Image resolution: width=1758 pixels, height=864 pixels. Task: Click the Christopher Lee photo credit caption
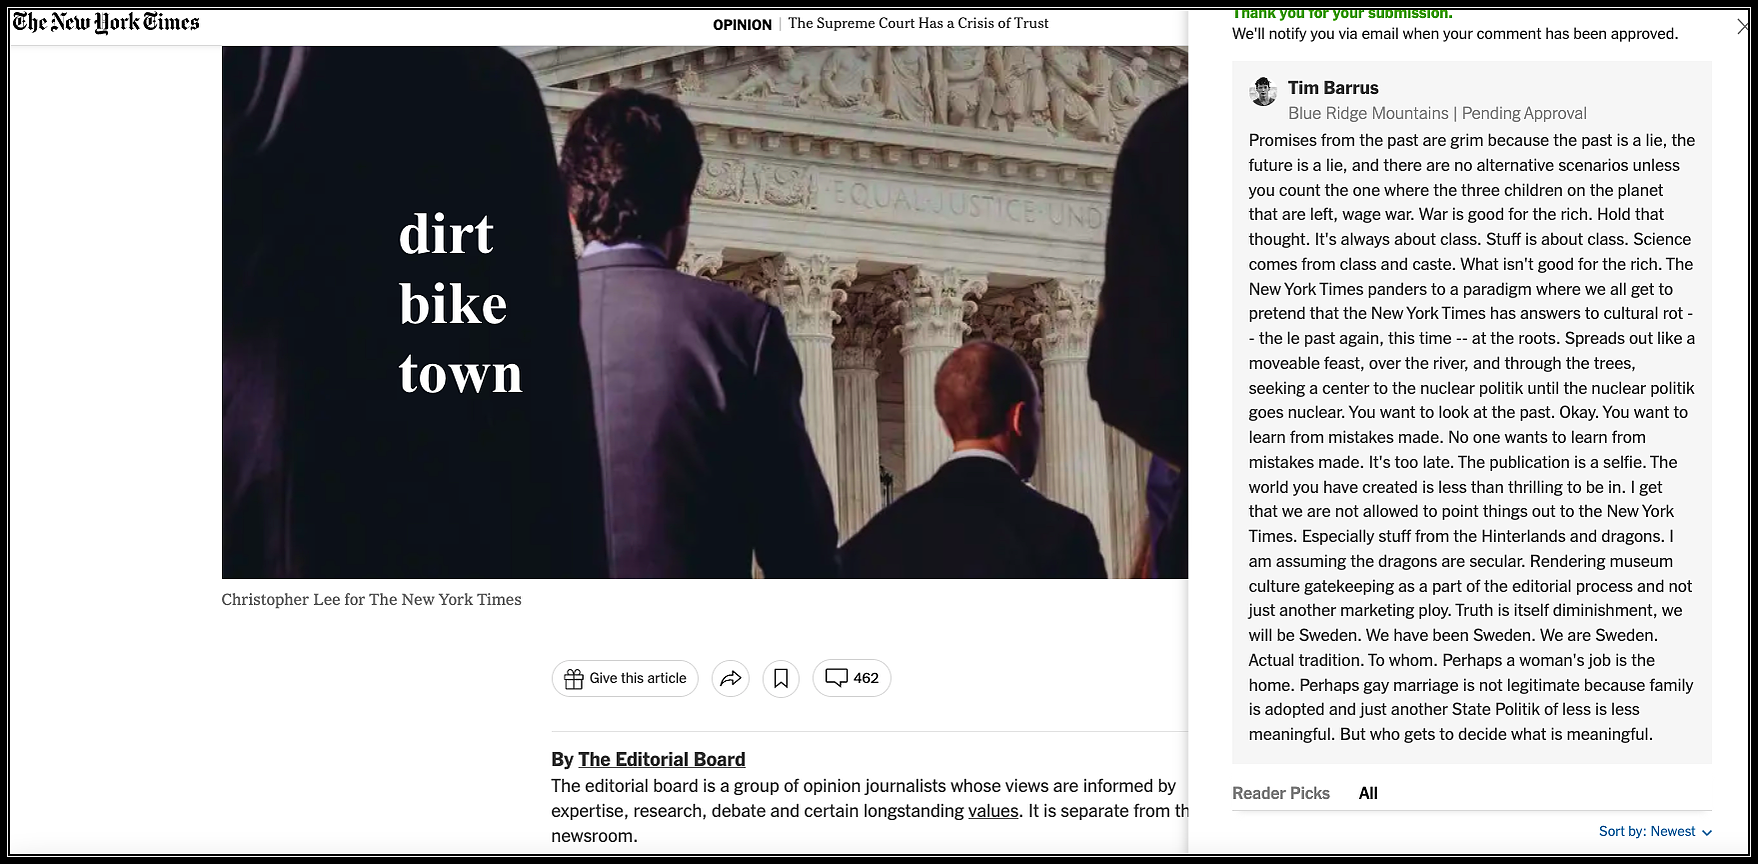point(371,600)
